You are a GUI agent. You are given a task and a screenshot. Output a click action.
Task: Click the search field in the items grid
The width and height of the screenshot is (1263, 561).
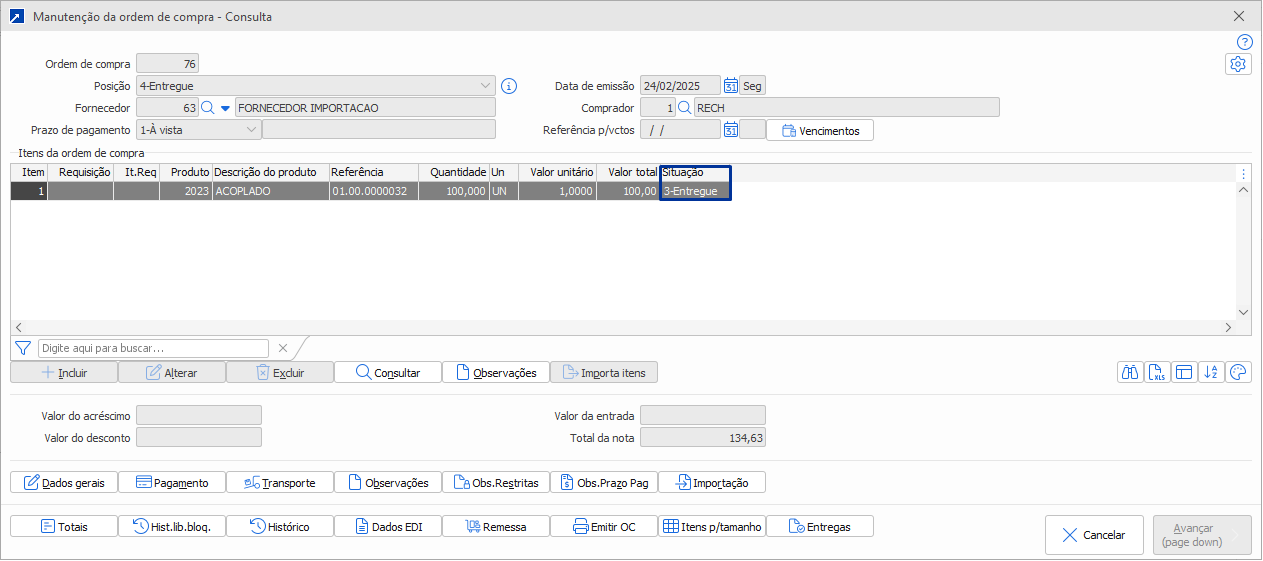tap(153, 348)
